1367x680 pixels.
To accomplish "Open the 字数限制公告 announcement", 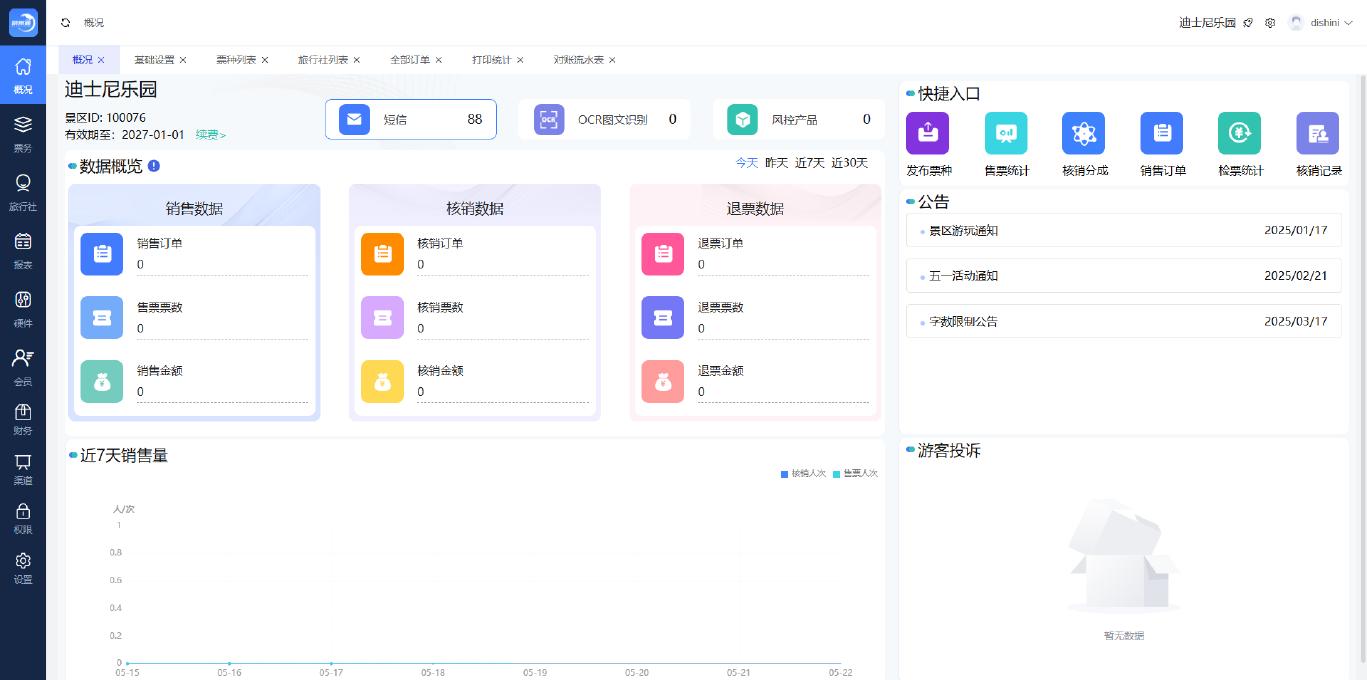I will click(x=1123, y=321).
